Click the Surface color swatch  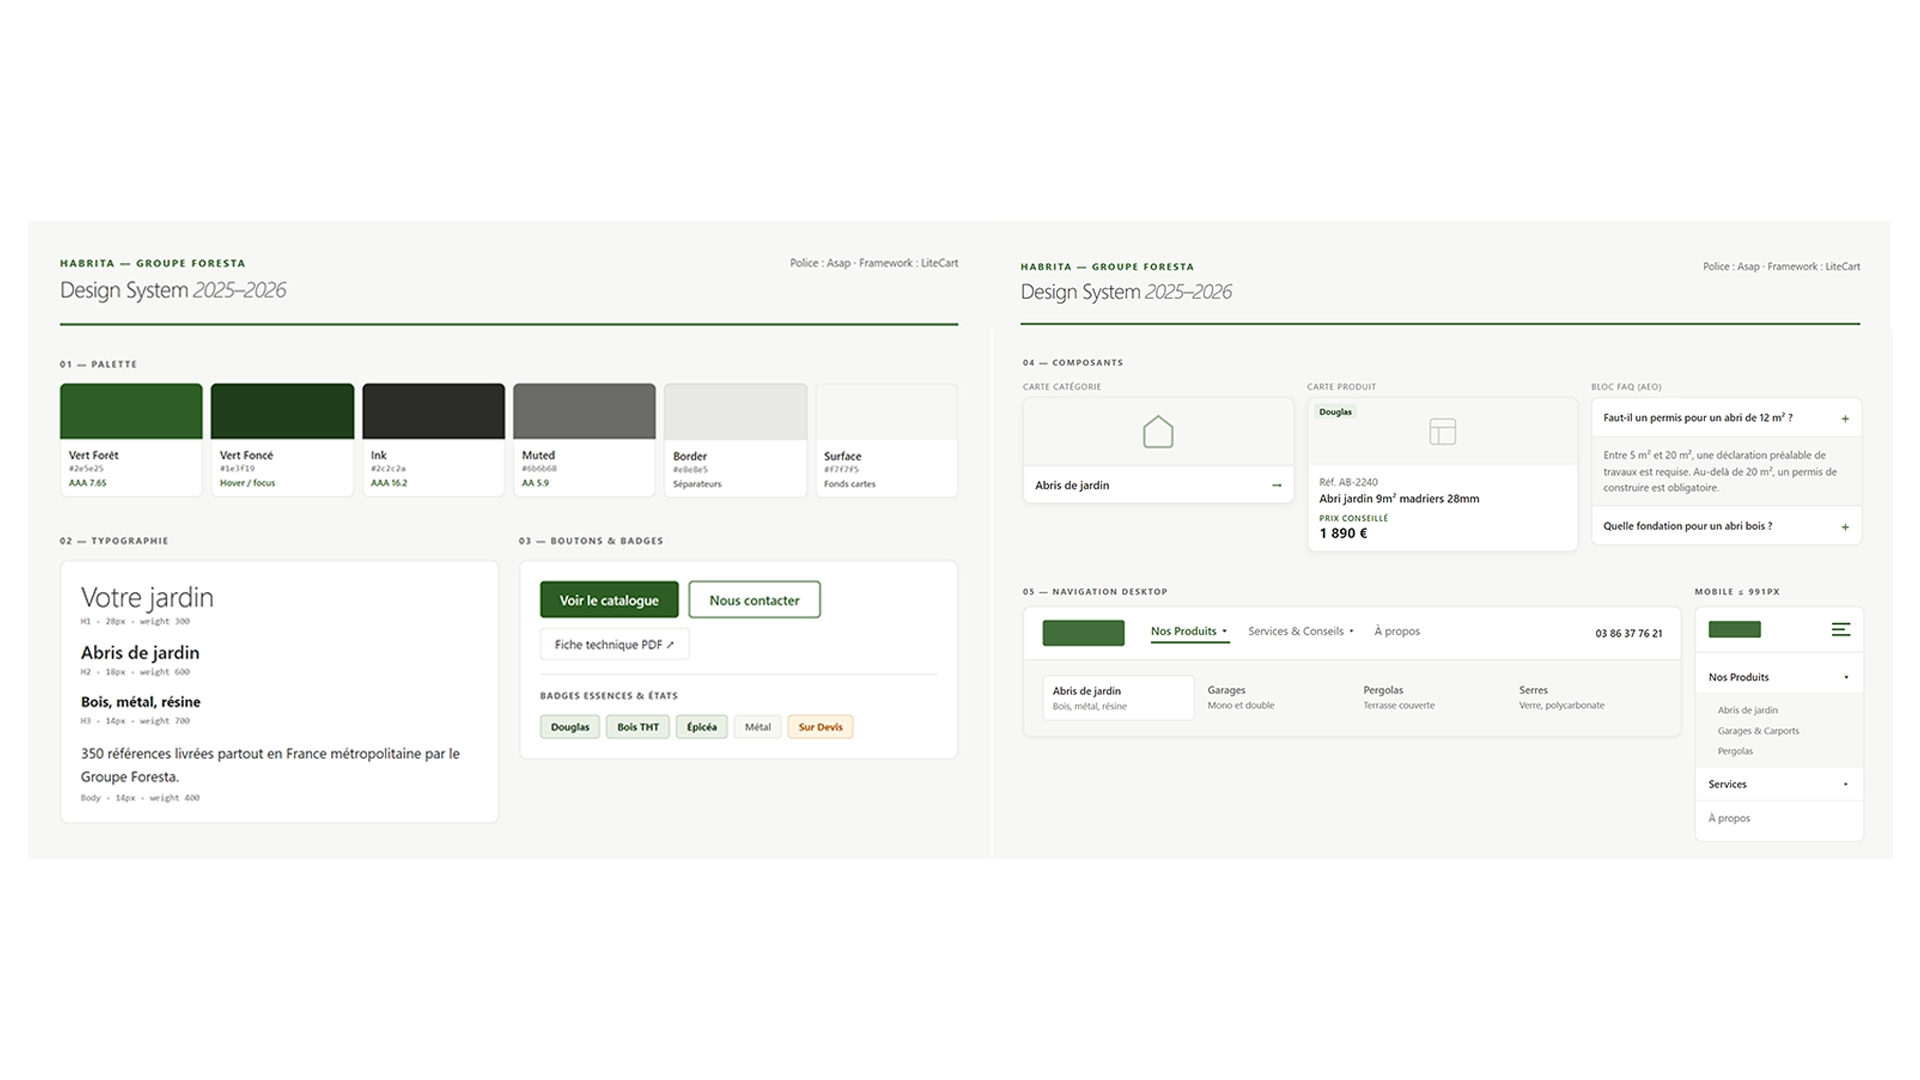pos(886,411)
